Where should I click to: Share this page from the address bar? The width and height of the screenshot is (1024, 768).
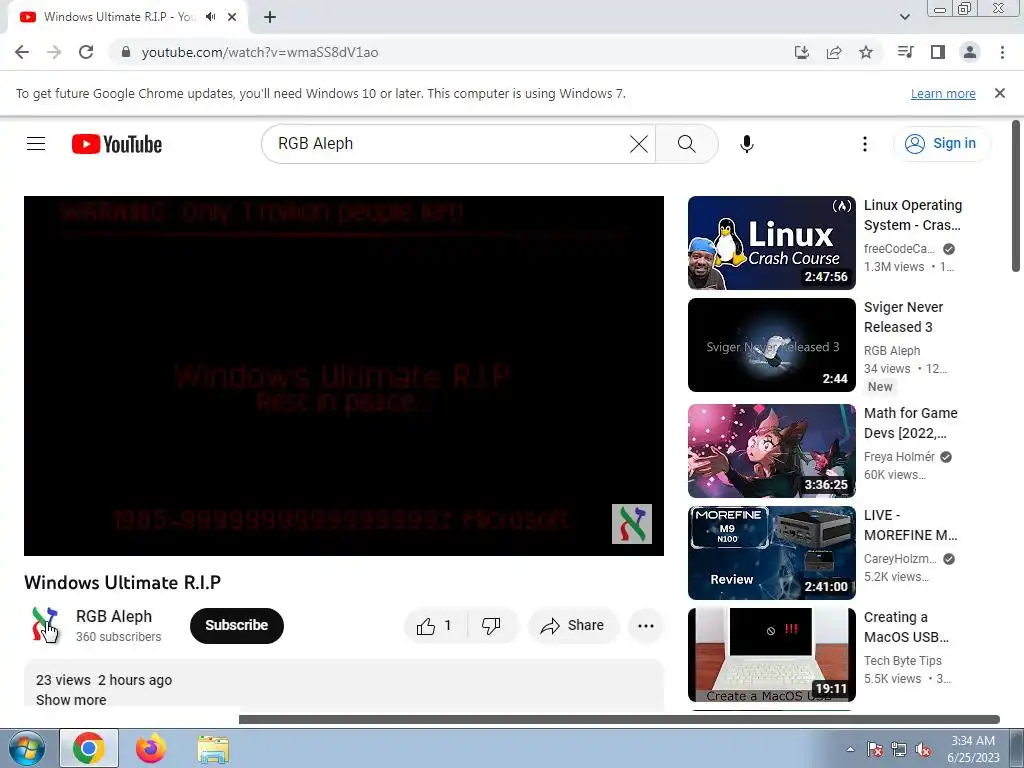pyautogui.click(x=834, y=52)
